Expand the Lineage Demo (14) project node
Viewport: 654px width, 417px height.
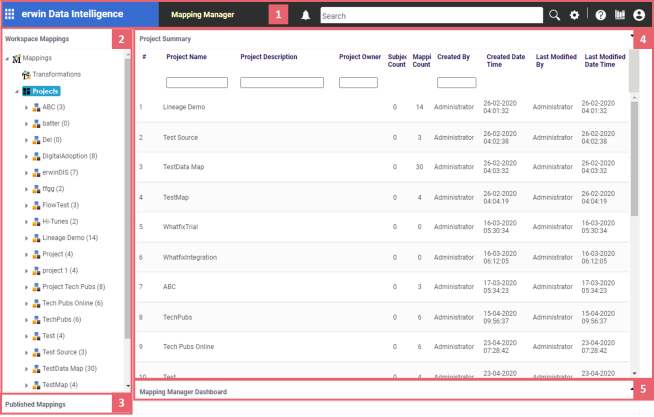[x=26, y=239]
